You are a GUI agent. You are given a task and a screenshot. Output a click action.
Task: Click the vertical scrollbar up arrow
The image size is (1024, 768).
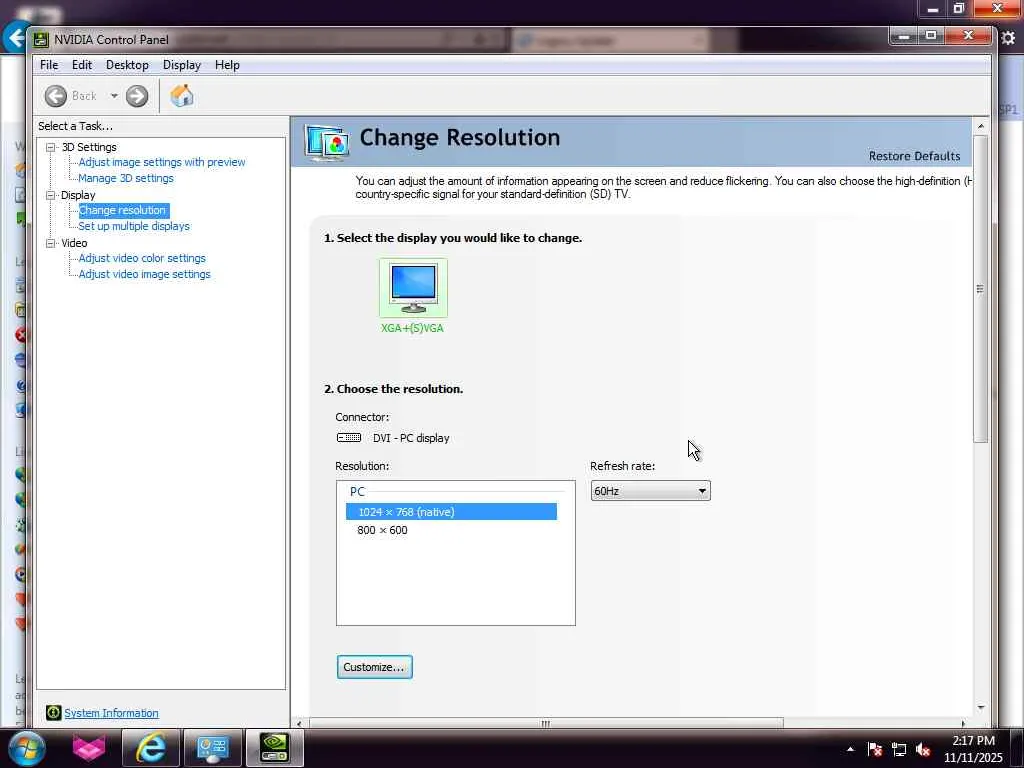click(980, 126)
